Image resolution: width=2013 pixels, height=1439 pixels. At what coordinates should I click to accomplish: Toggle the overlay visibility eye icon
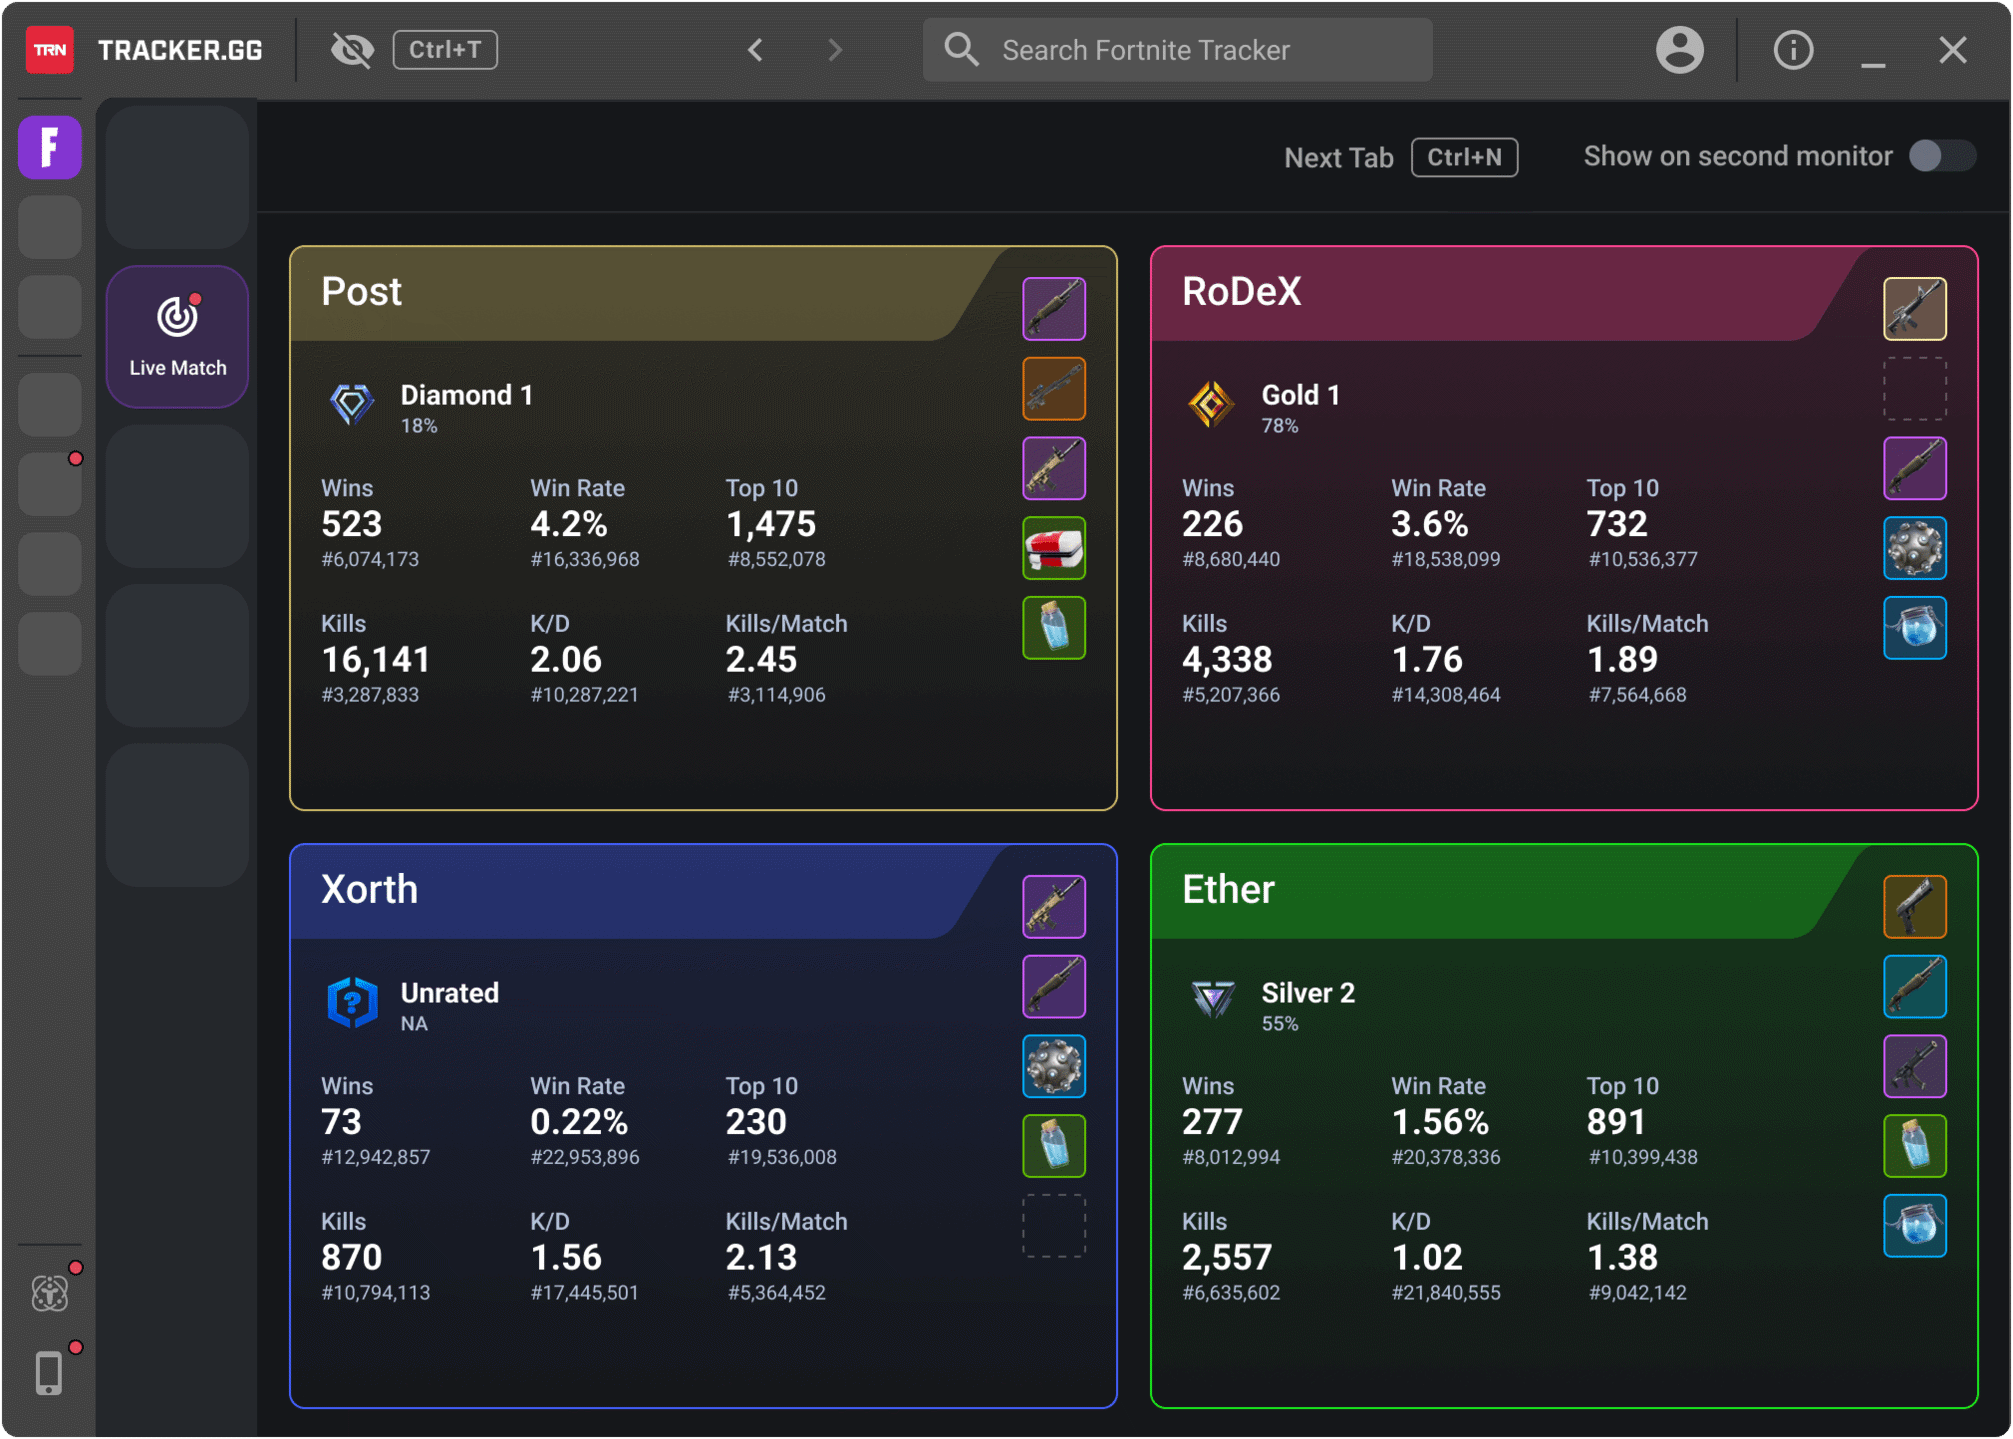tap(352, 50)
